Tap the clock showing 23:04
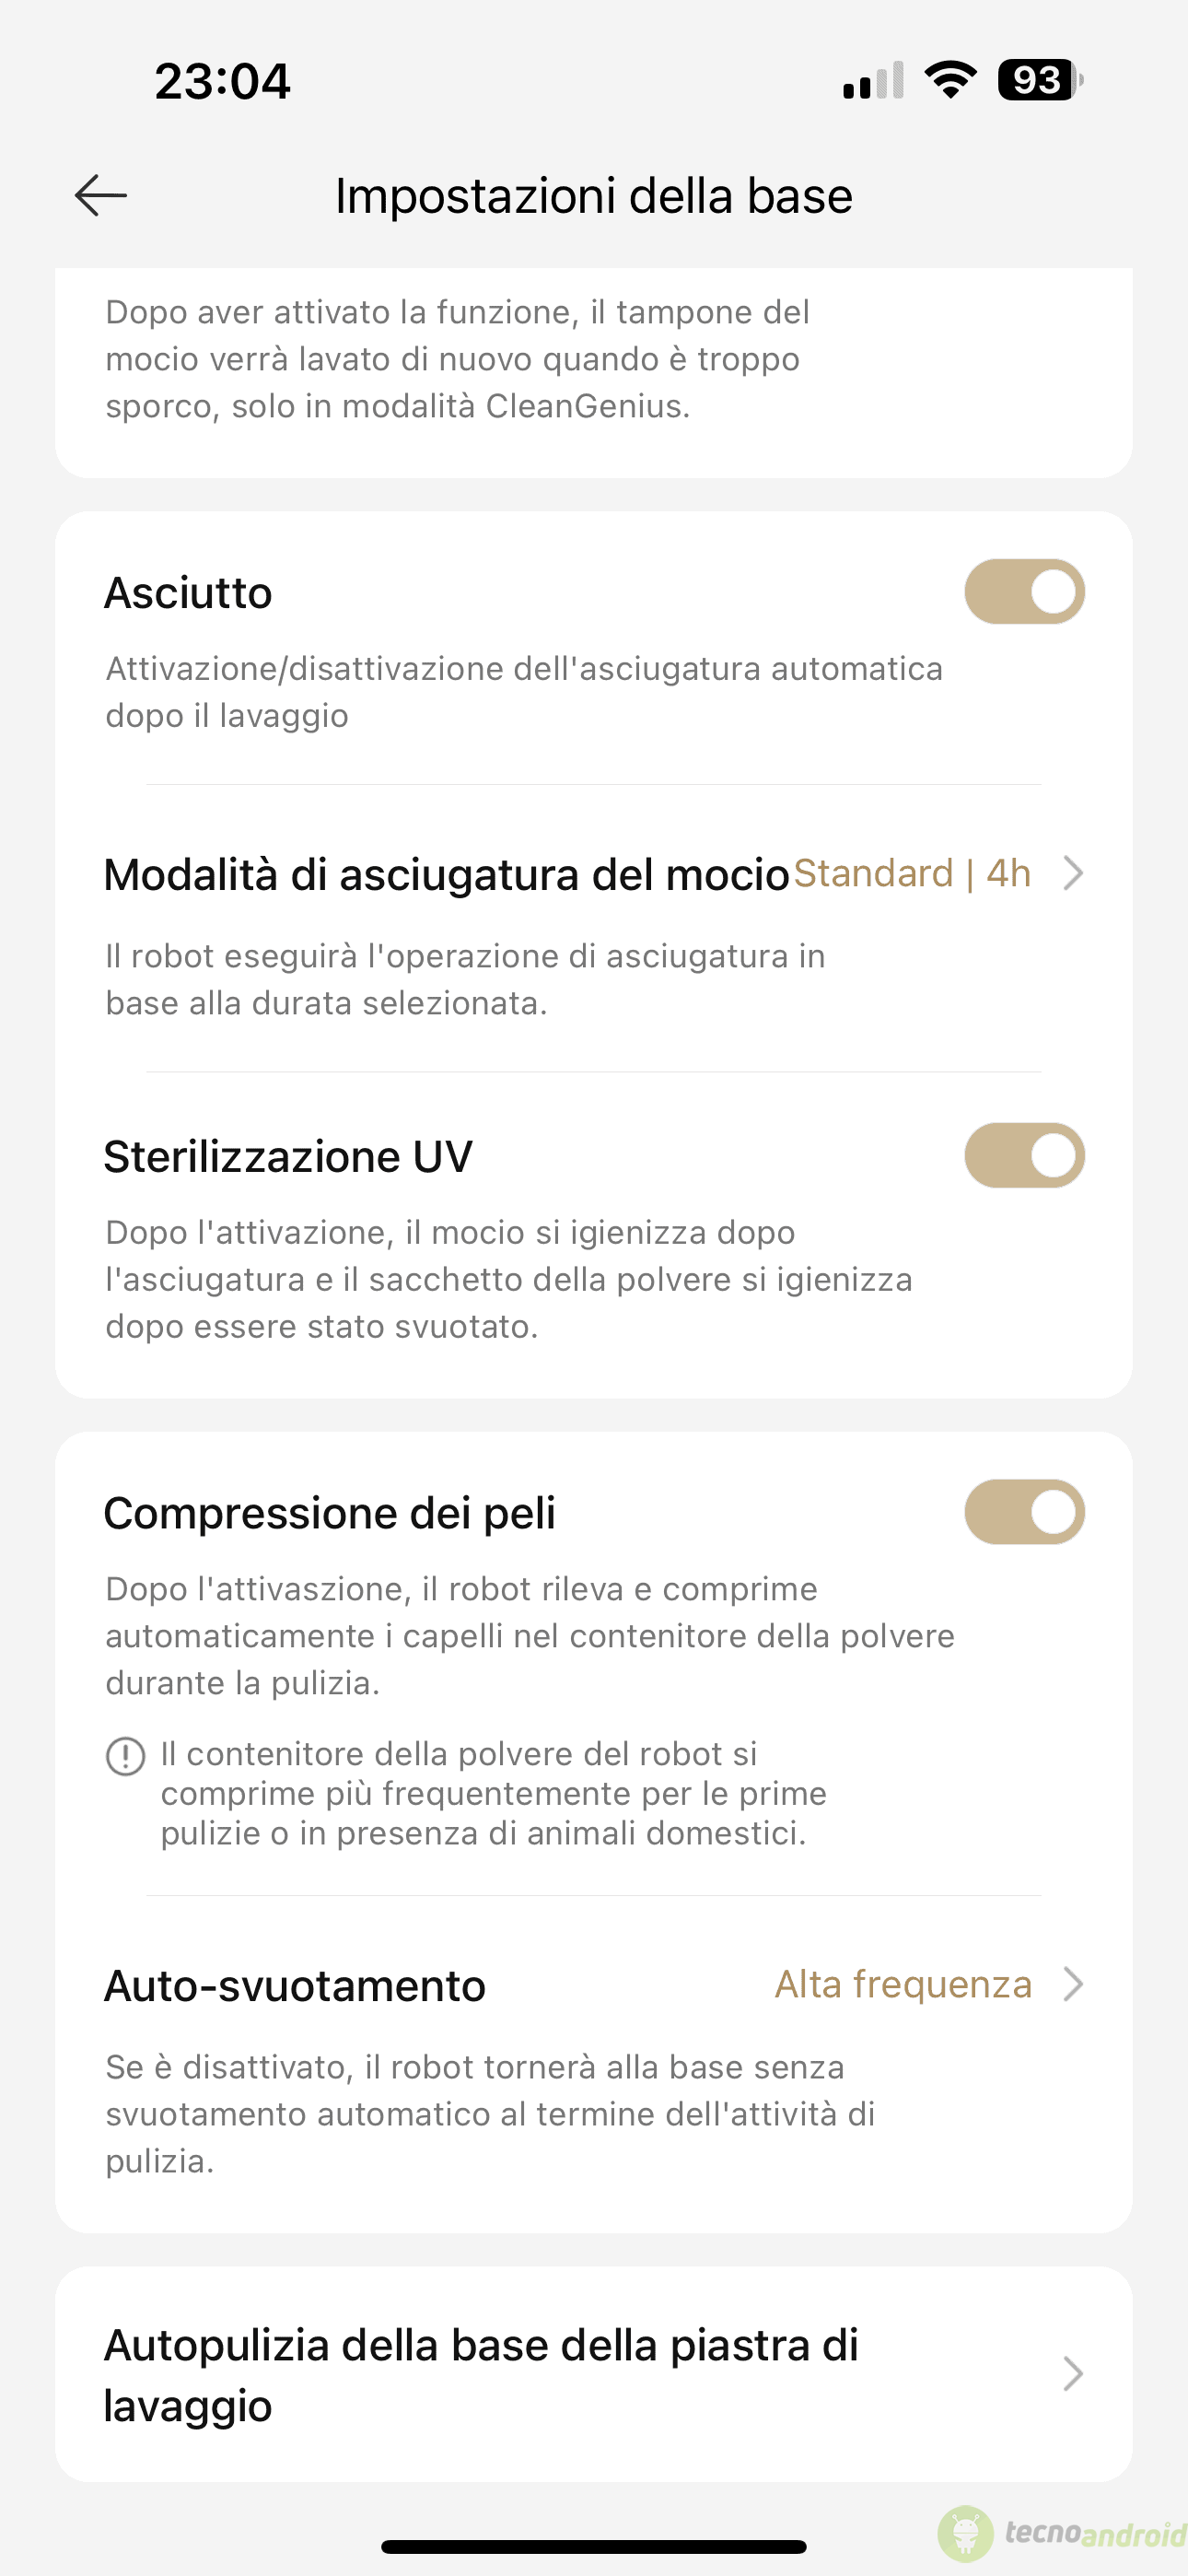 tap(222, 81)
